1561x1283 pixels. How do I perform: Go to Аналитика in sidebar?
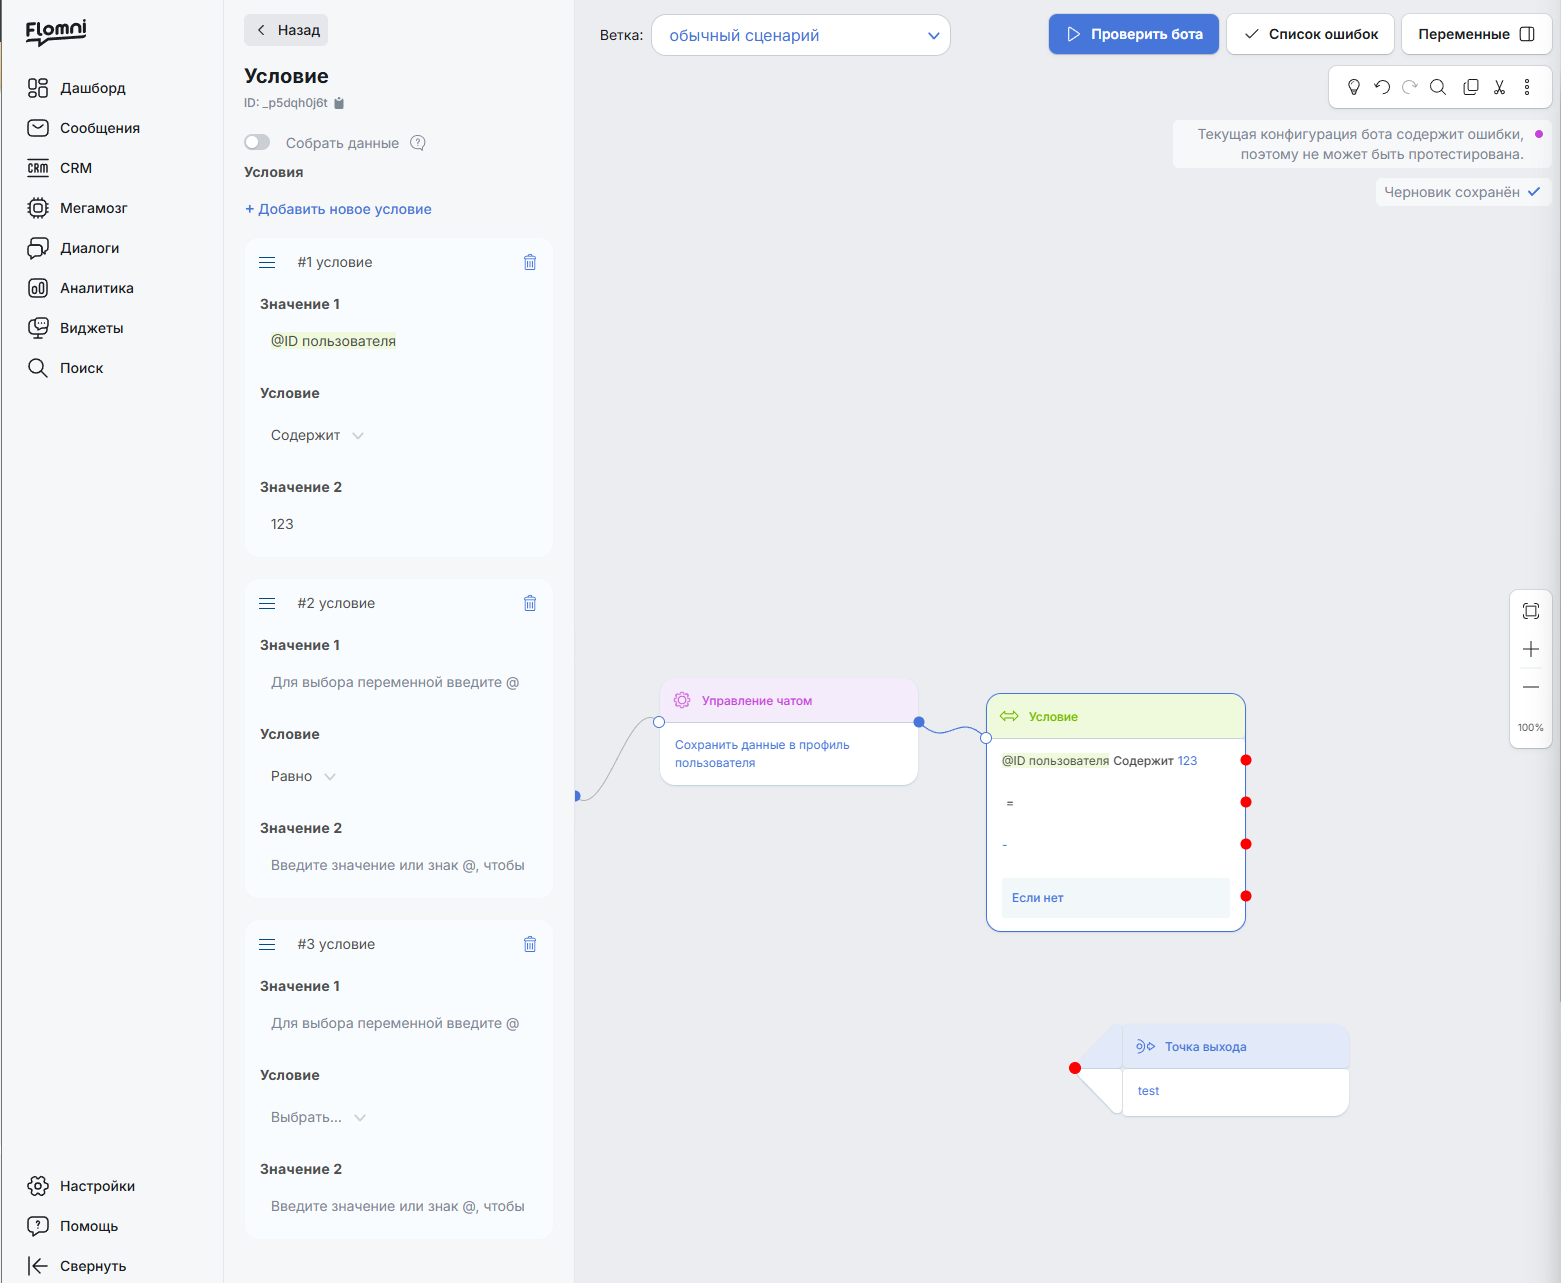pos(96,288)
